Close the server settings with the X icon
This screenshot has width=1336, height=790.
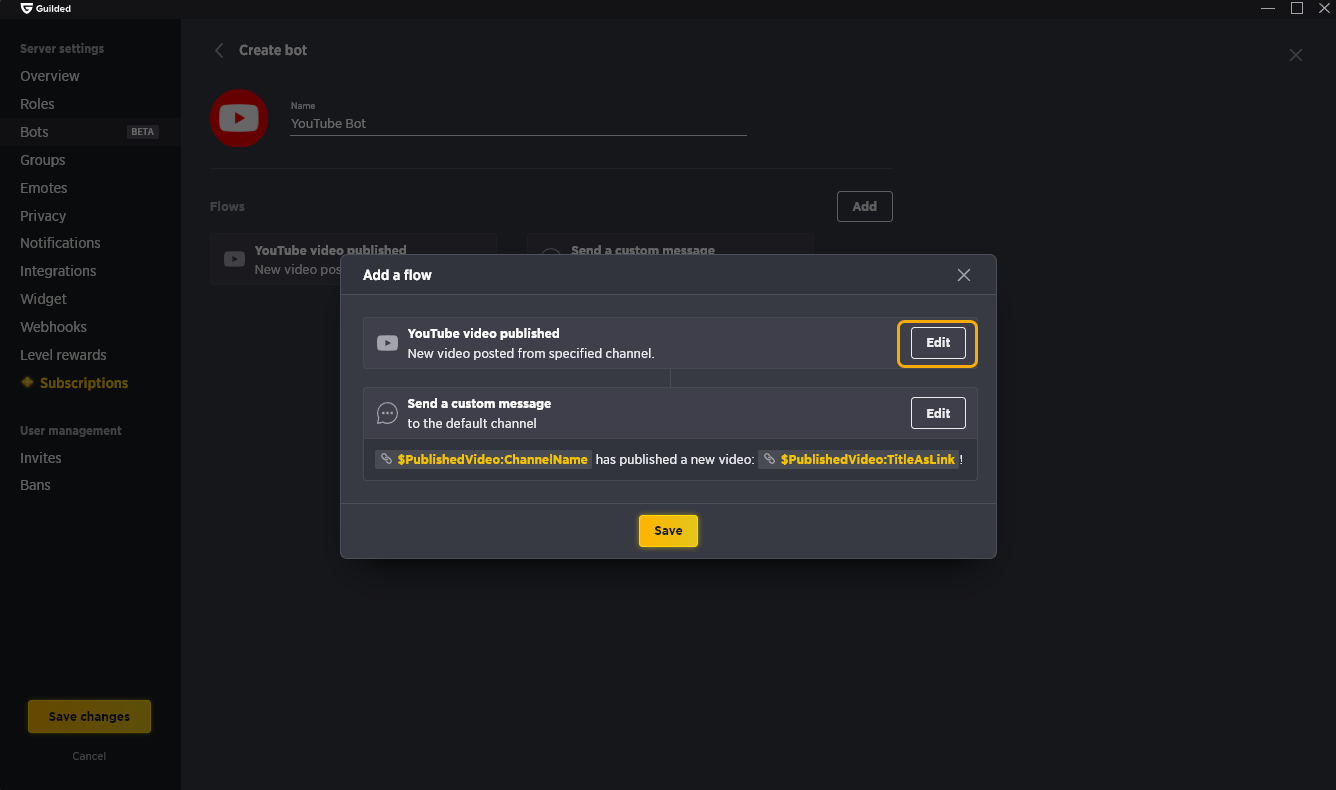pyautogui.click(x=1296, y=55)
